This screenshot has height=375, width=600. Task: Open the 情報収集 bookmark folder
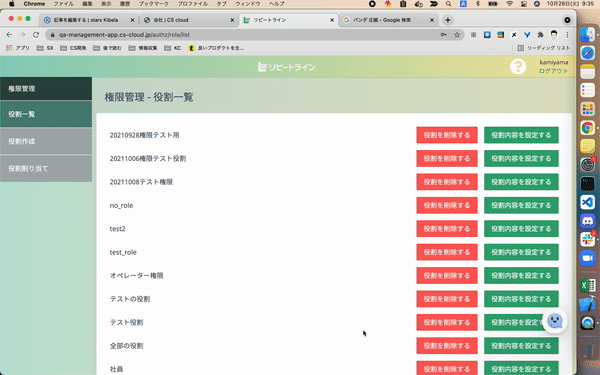143,48
